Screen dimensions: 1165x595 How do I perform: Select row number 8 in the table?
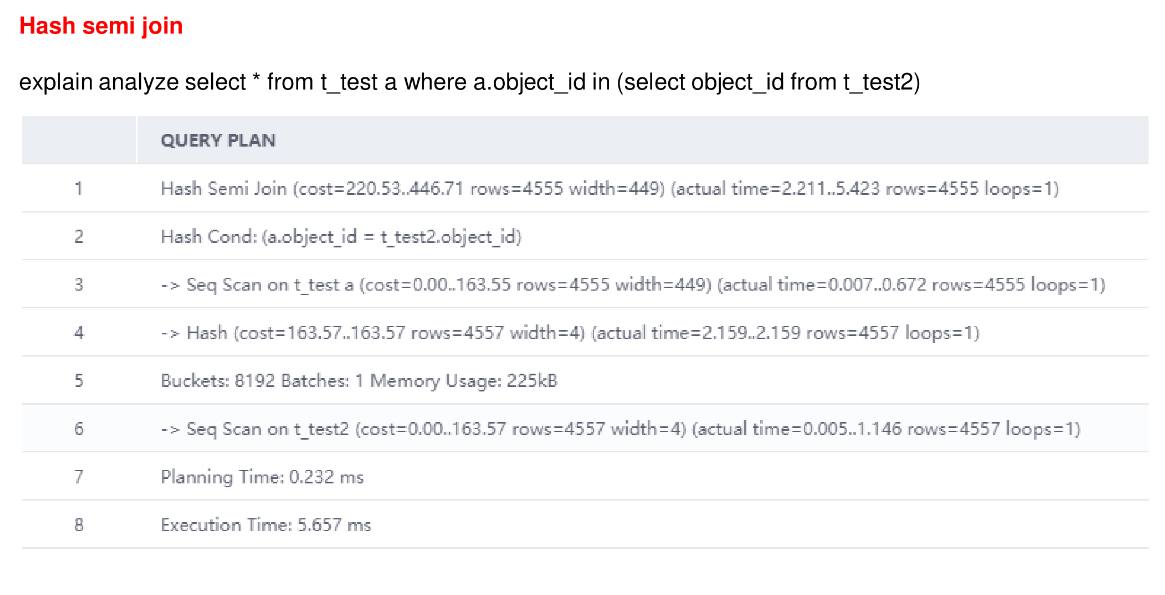[79, 525]
